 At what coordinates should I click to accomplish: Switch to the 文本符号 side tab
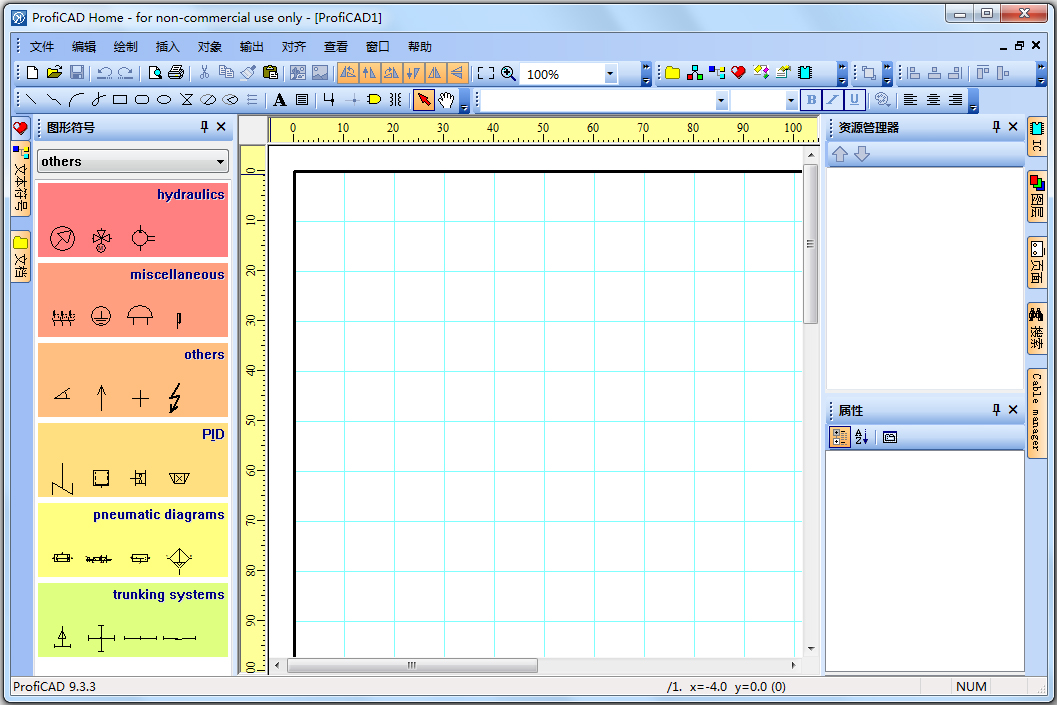point(21,179)
